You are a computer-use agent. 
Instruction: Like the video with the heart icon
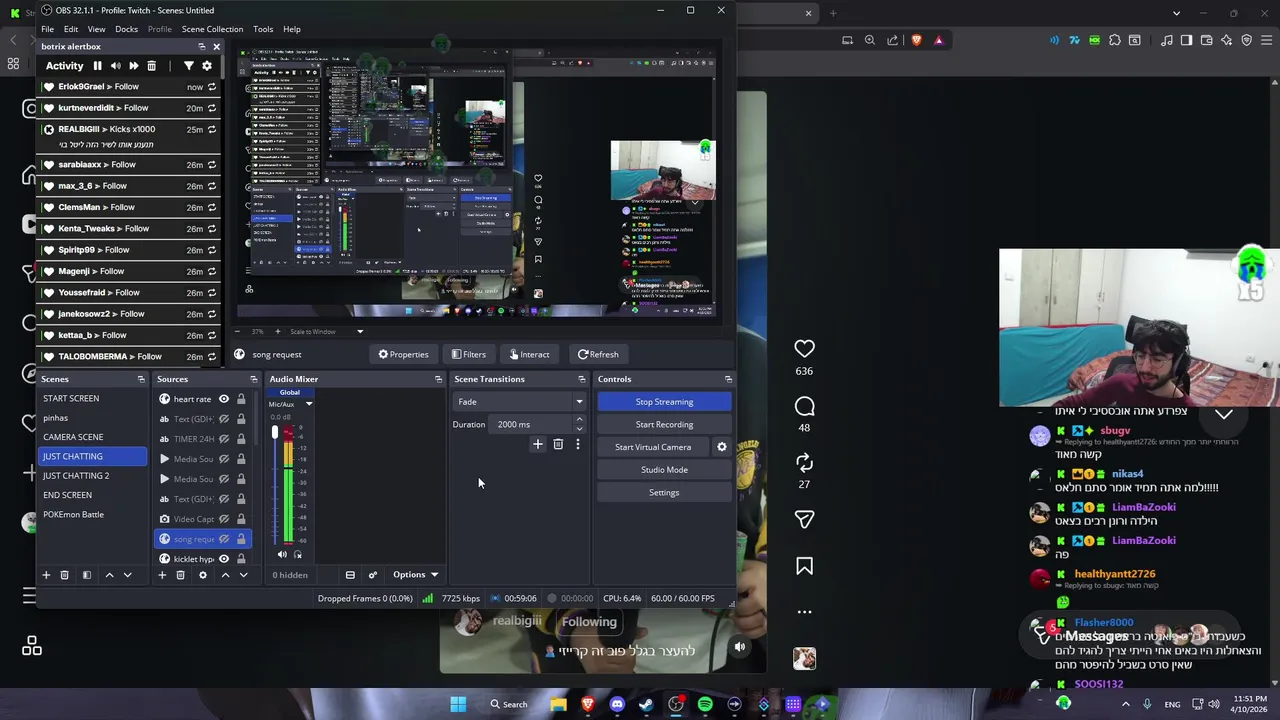[x=804, y=348]
